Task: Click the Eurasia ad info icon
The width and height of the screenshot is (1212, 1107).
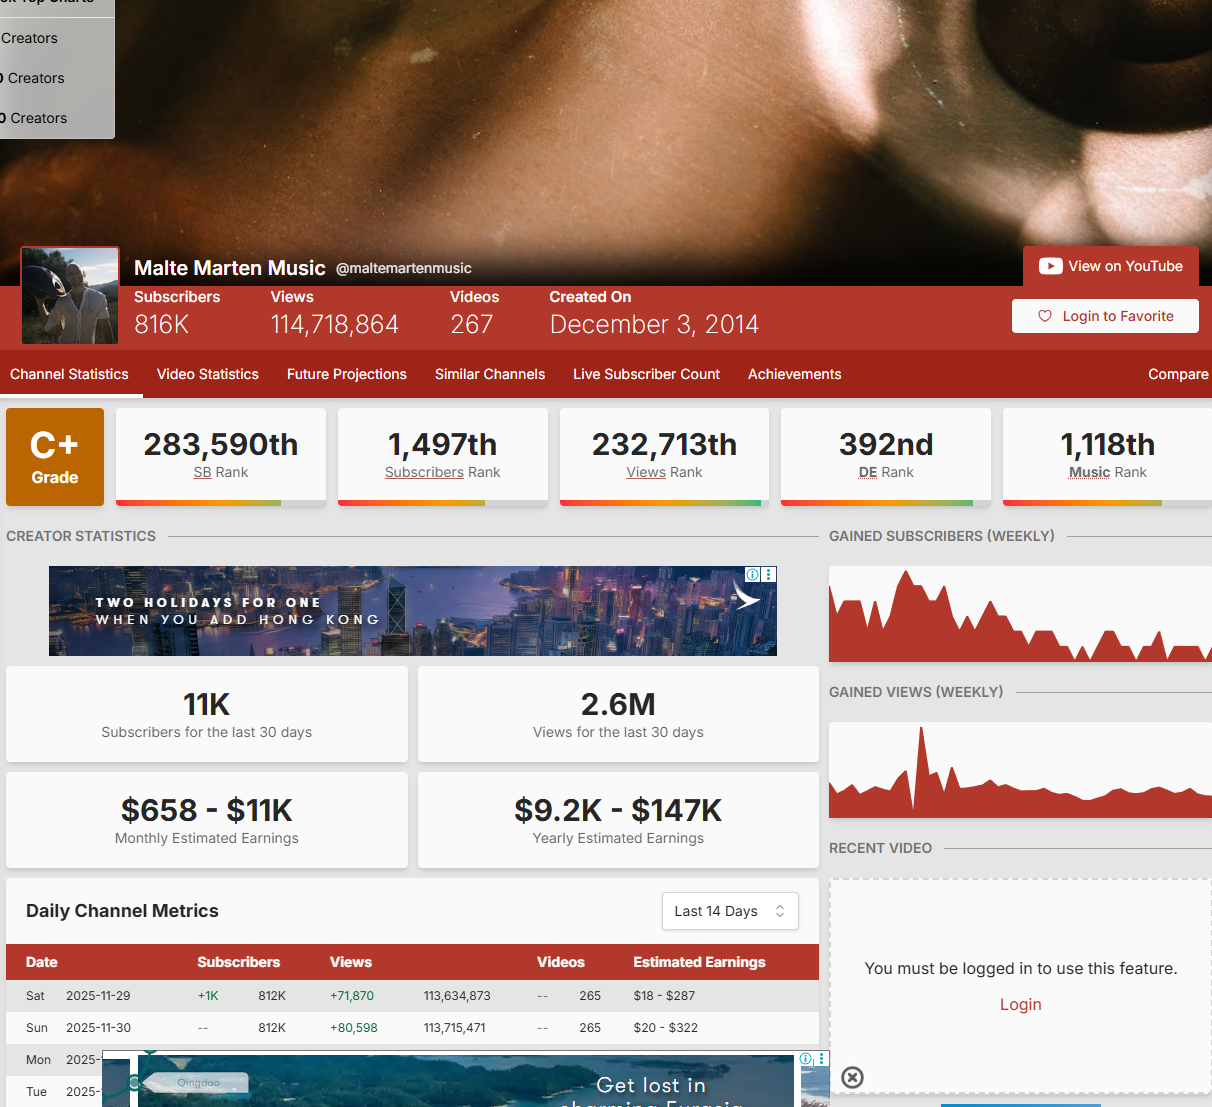Action: click(x=806, y=1058)
